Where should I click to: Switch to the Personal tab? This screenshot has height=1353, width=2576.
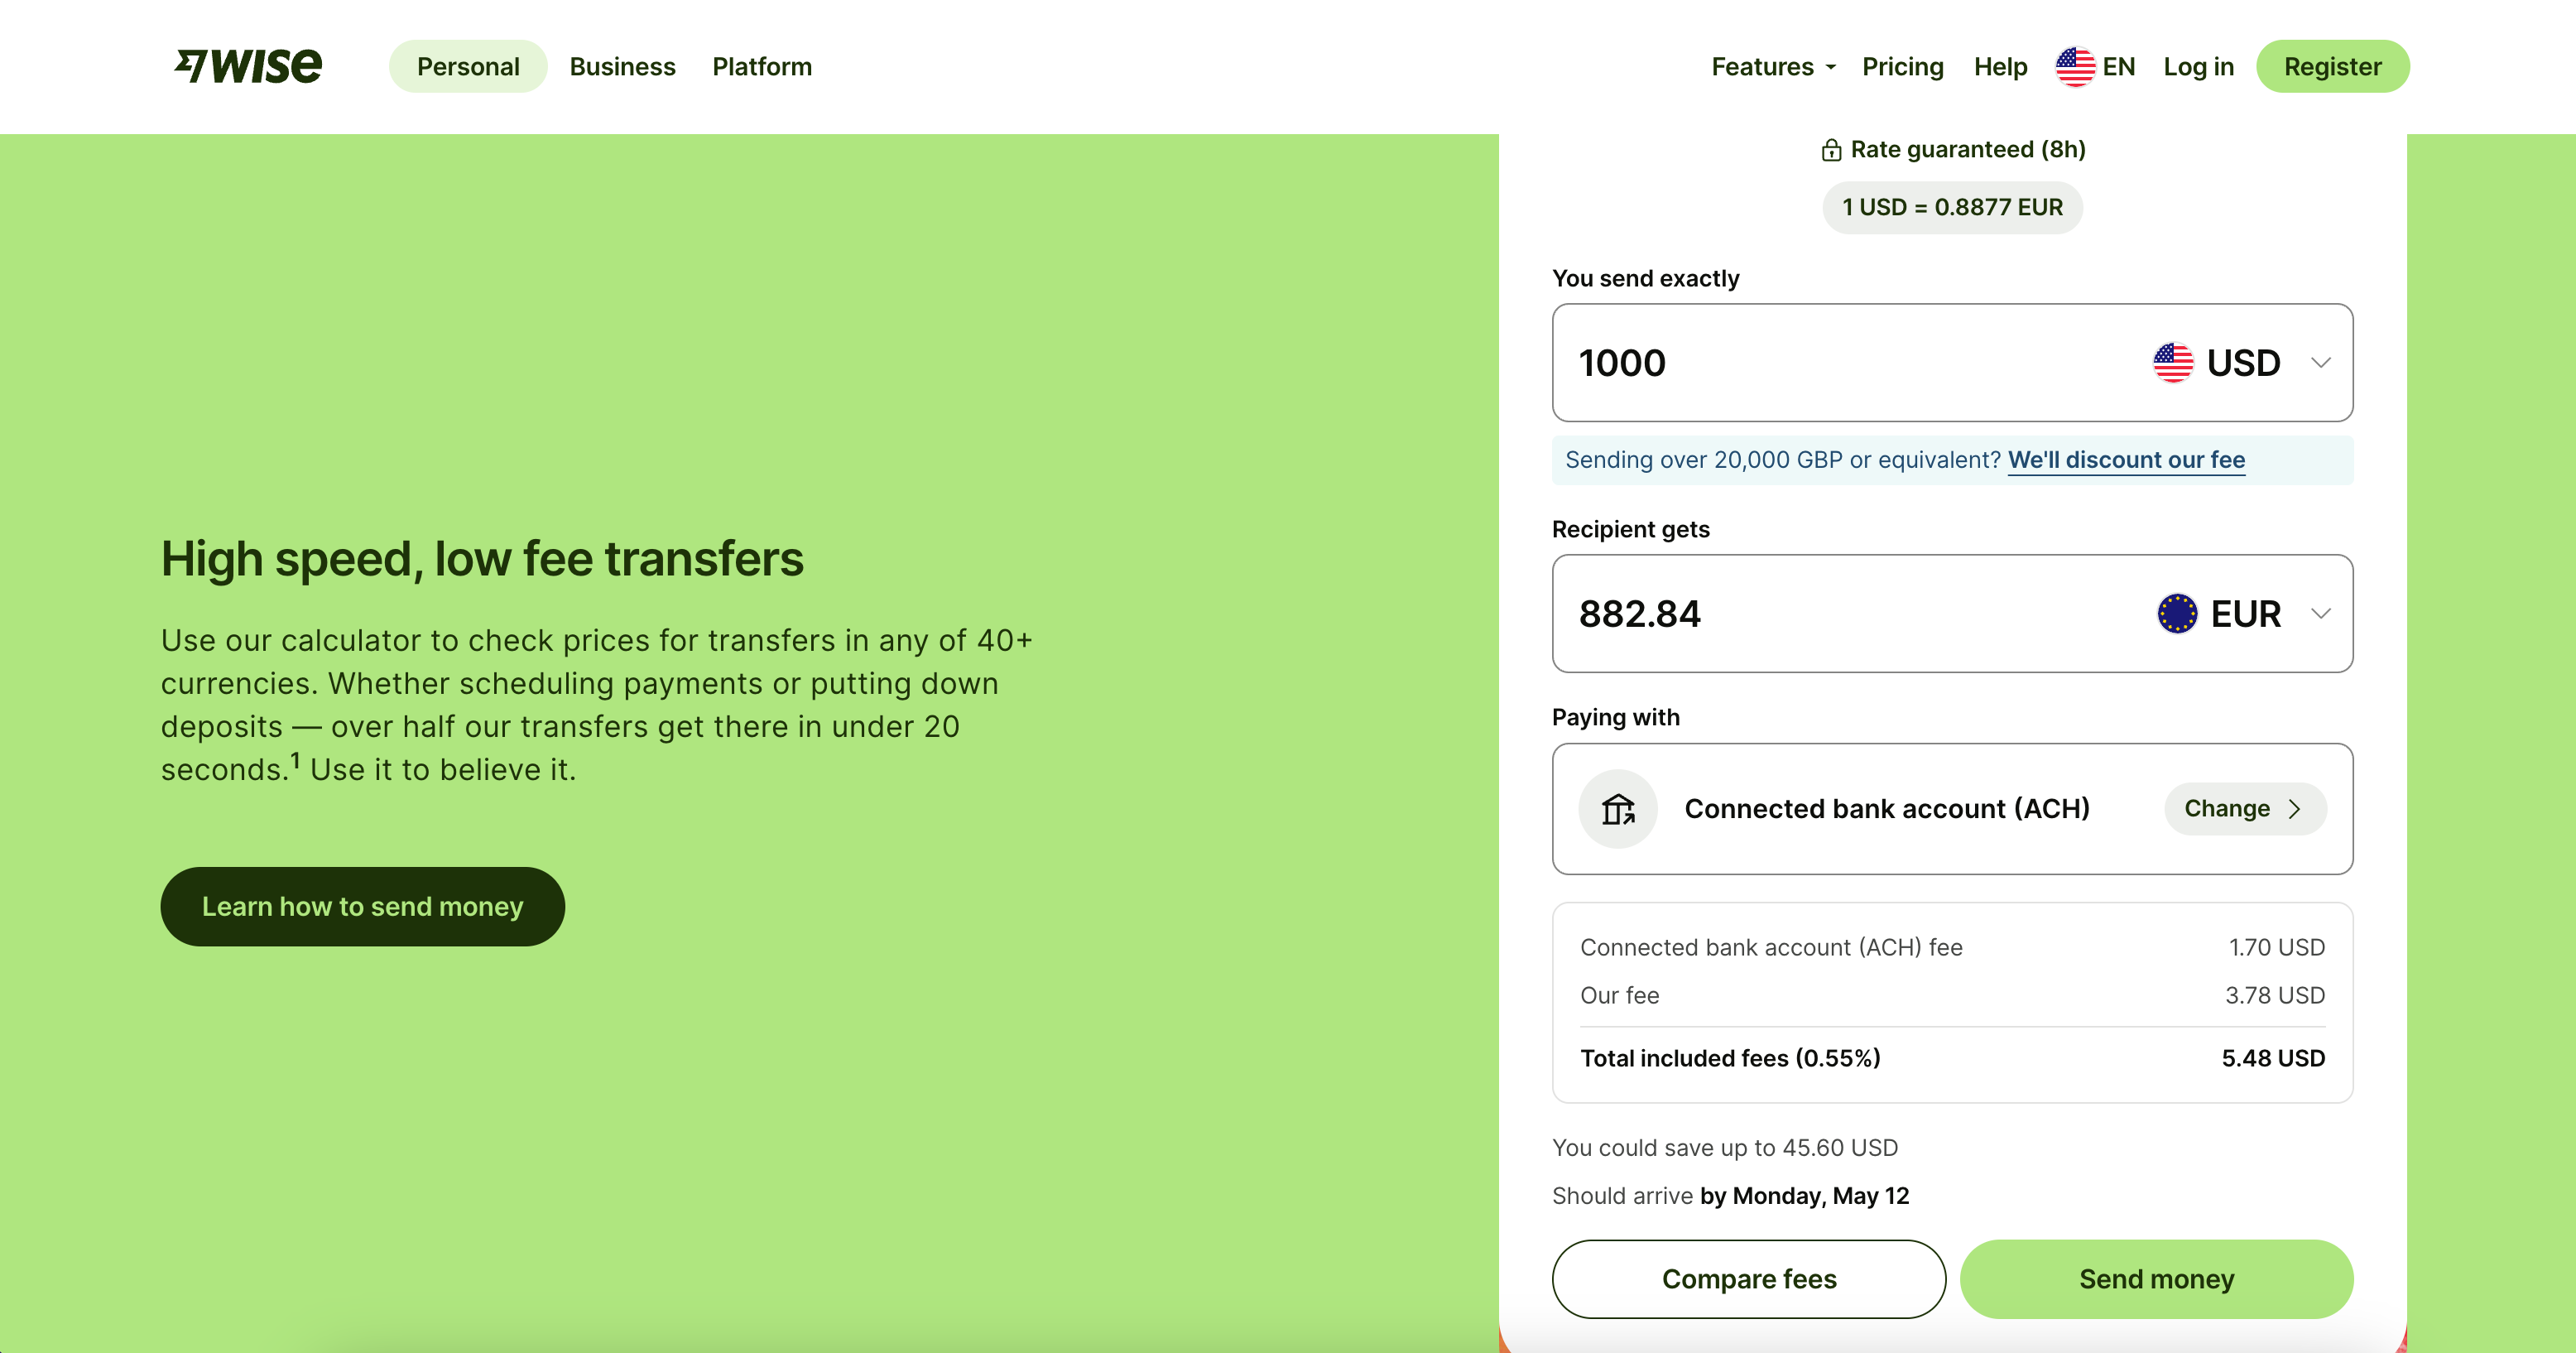click(x=468, y=67)
